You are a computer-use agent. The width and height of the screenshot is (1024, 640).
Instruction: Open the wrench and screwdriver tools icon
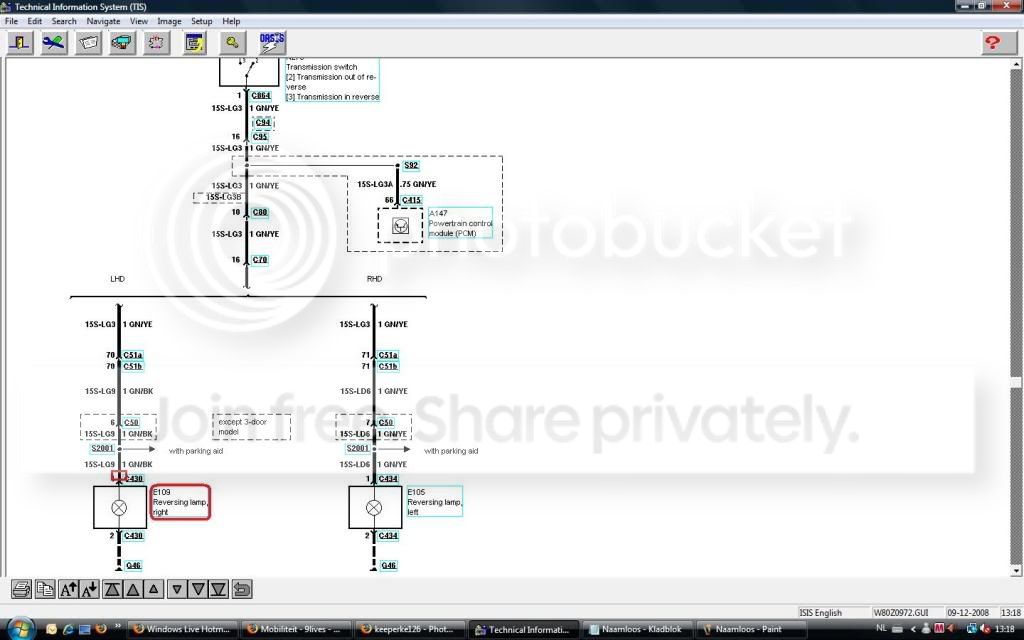54,43
